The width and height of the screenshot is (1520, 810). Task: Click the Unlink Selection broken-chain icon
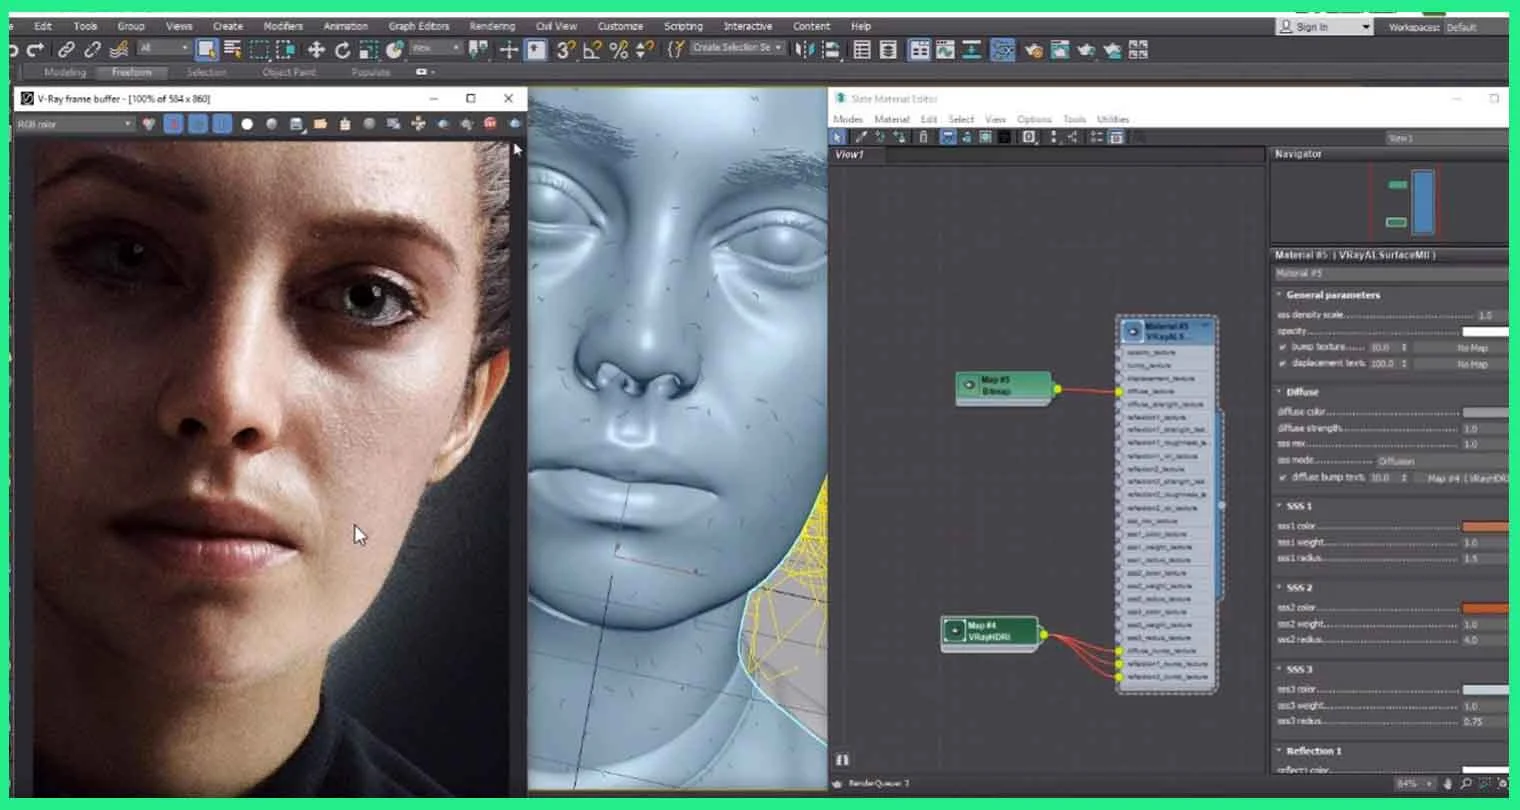(x=92, y=49)
